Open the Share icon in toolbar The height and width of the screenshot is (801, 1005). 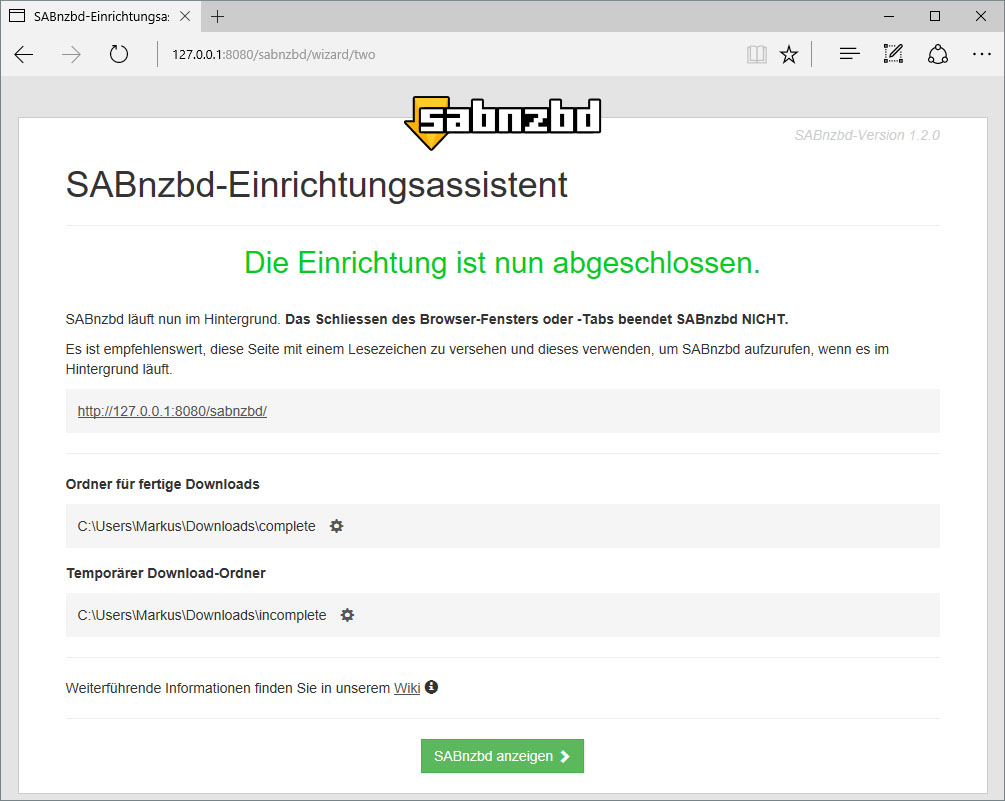click(x=938, y=54)
